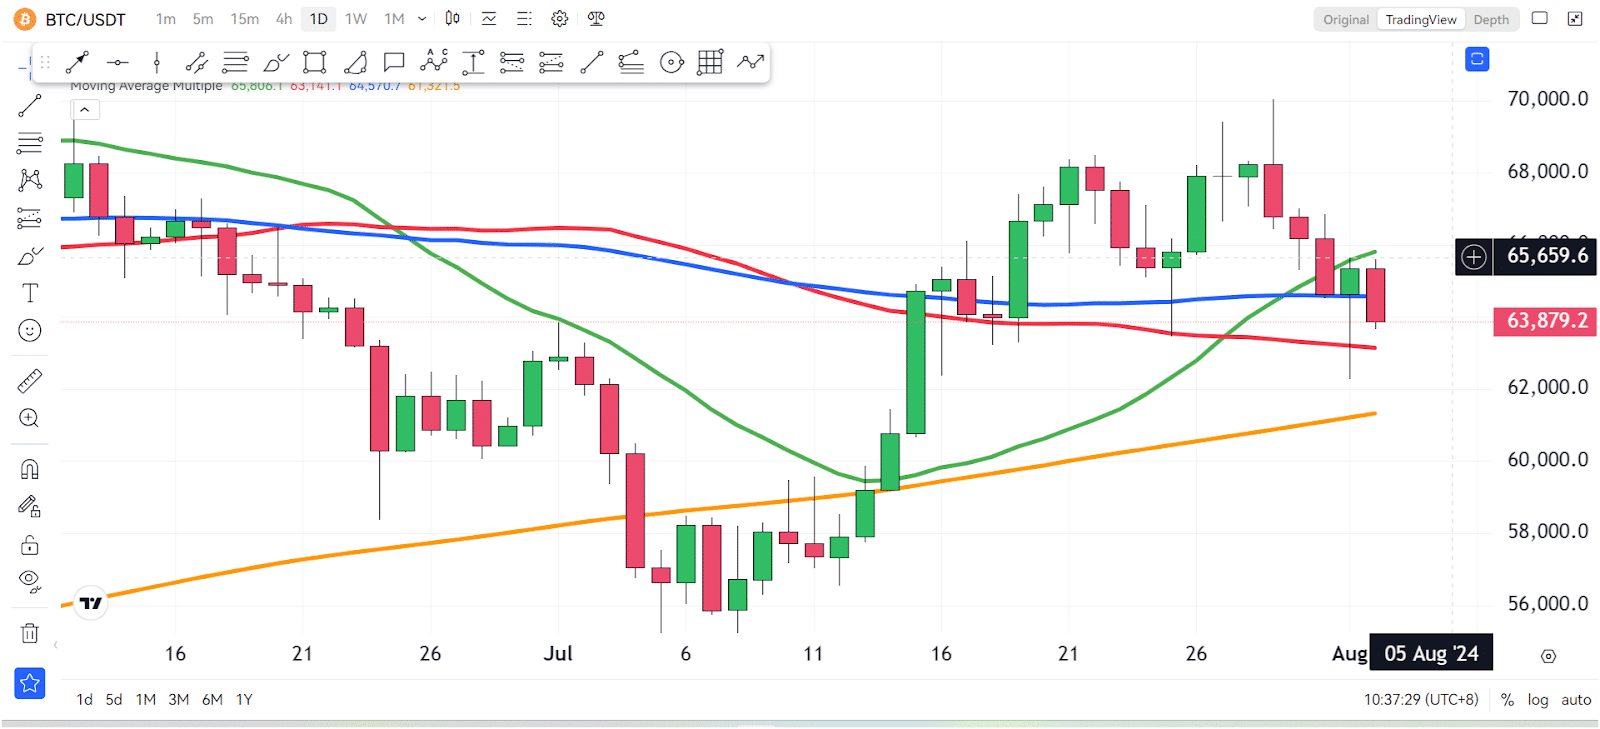Activate the zoom-in magnifier tool
This screenshot has height=729, width=1600.
[30, 418]
